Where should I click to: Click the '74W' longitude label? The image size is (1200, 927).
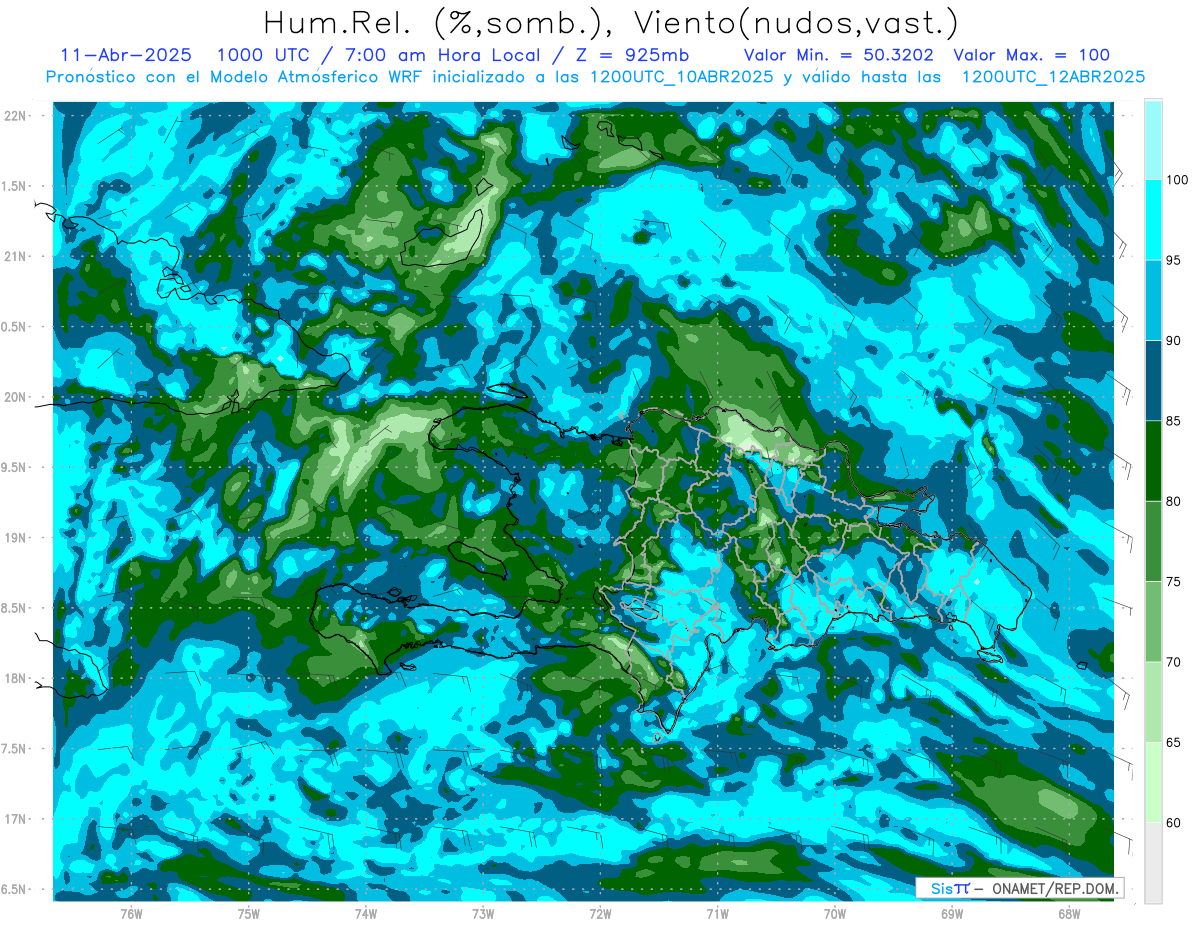tap(365, 913)
